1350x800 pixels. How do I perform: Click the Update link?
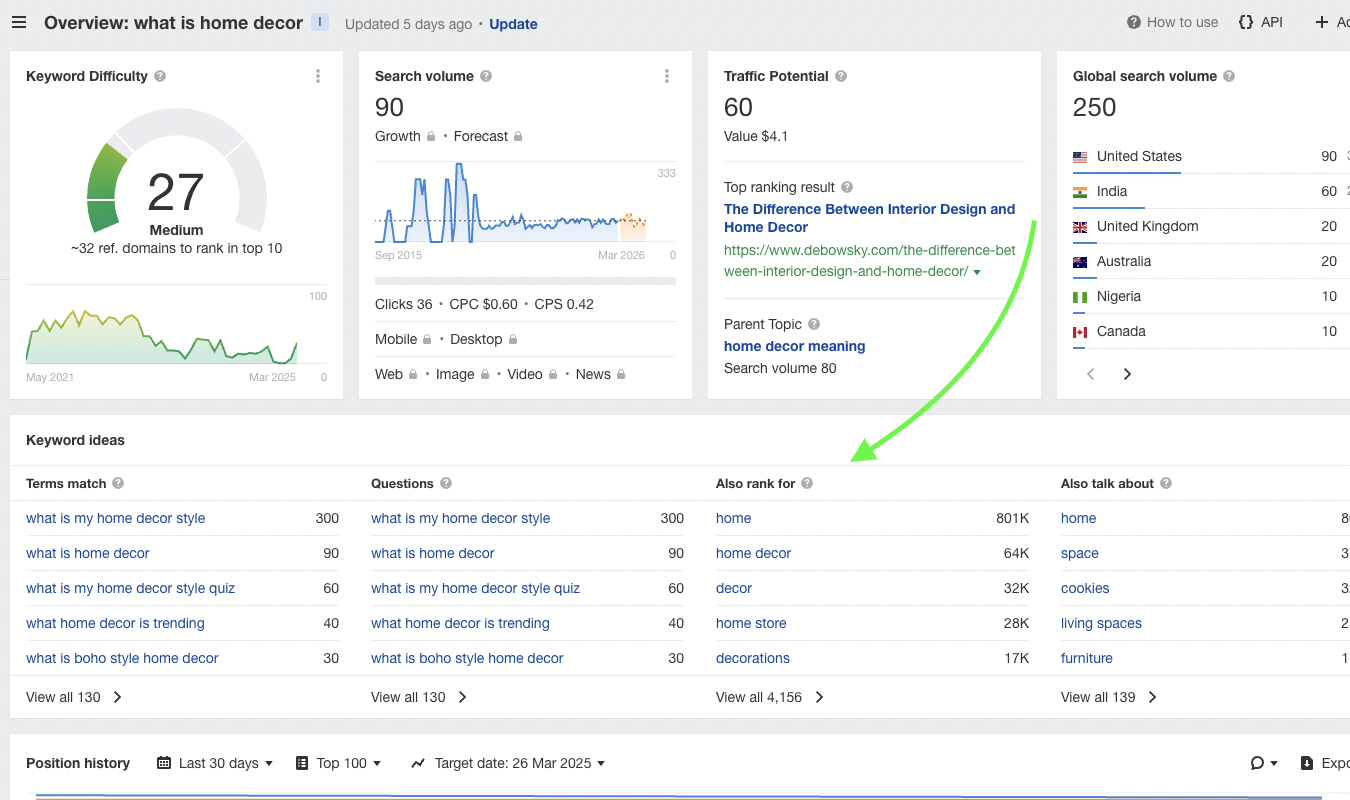[x=513, y=24]
